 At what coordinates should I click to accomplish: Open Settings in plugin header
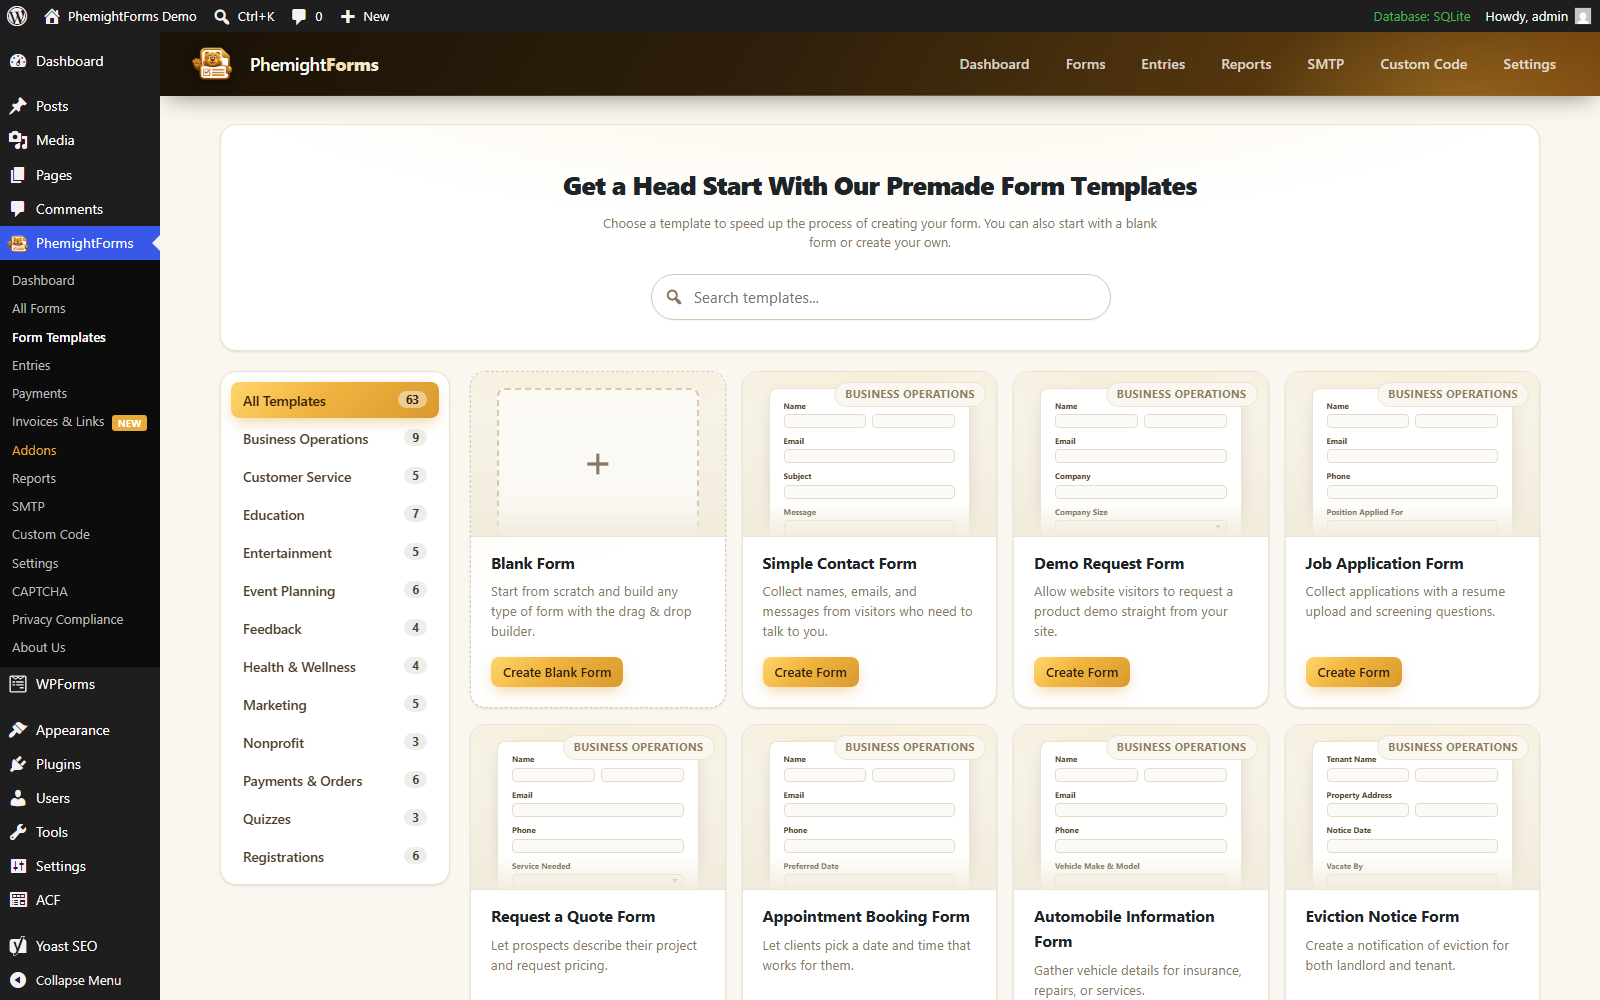pyautogui.click(x=1529, y=64)
